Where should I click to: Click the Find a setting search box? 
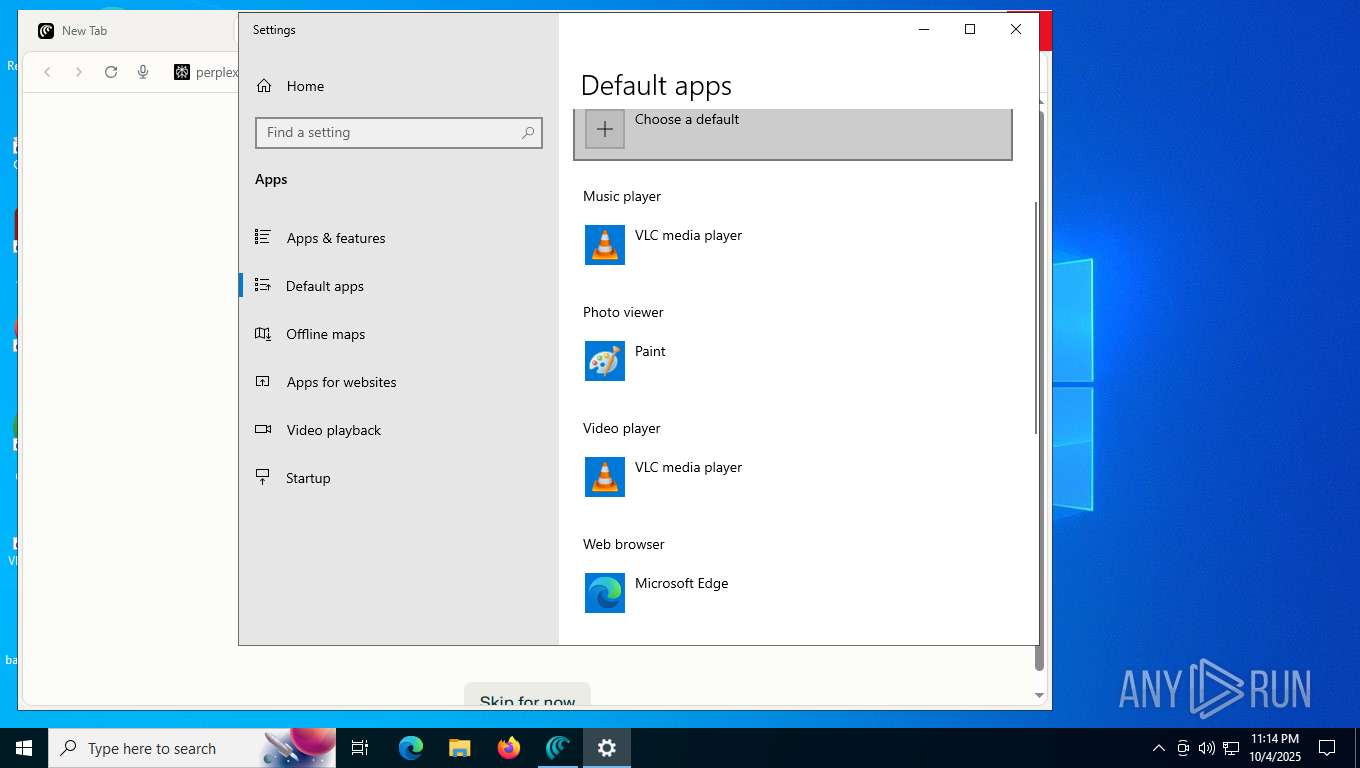(x=390, y=132)
